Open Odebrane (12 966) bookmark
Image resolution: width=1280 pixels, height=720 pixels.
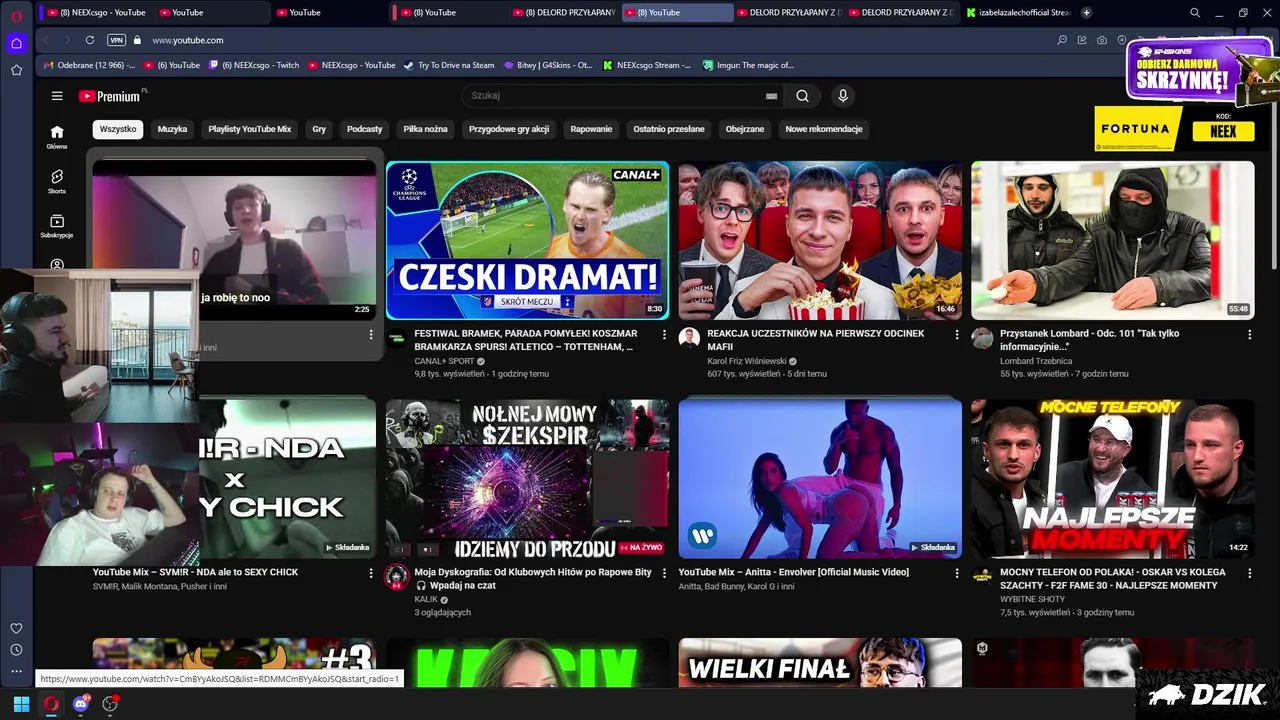pyautogui.click(x=89, y=65)
